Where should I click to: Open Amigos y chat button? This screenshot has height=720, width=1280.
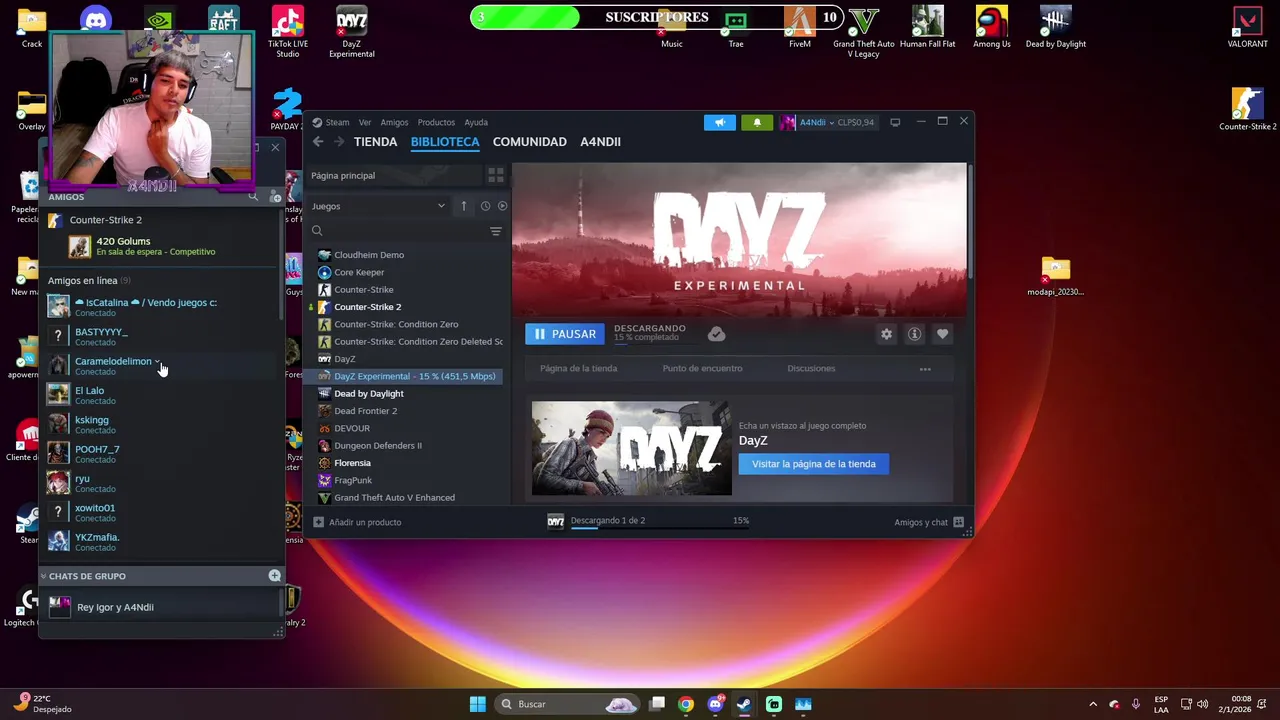929,522
